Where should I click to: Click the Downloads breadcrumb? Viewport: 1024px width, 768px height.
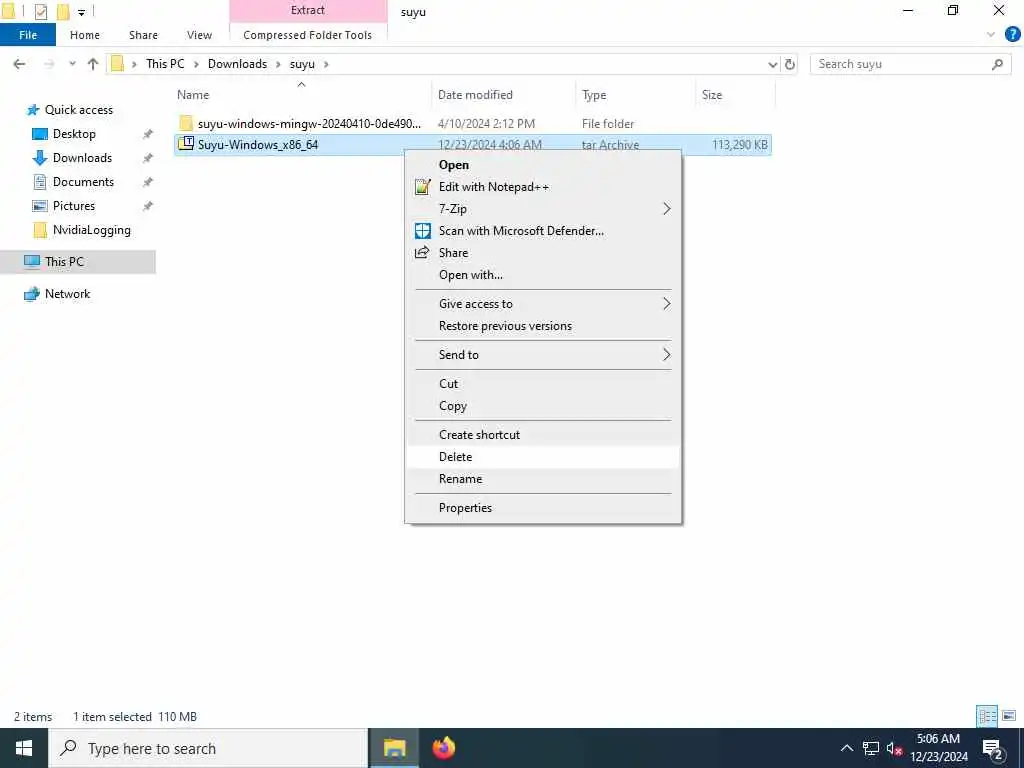237,64
